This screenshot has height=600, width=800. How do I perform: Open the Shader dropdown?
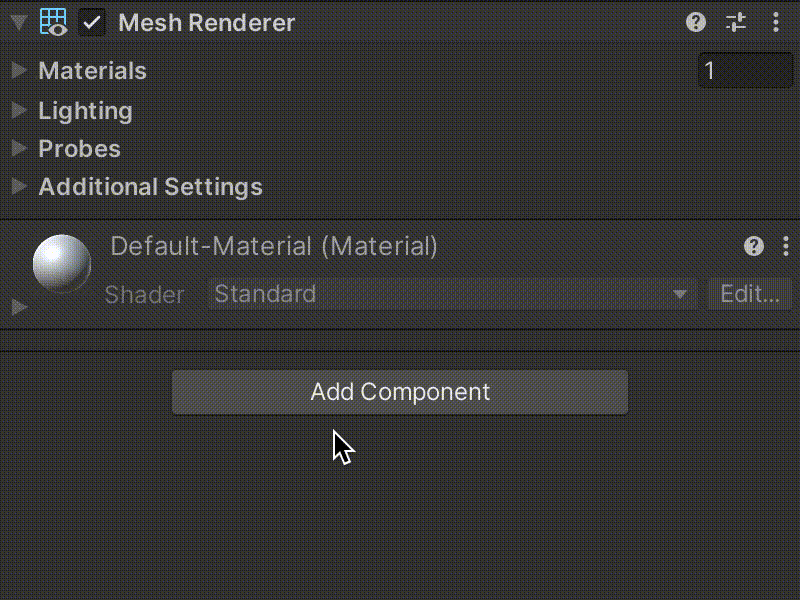click(x=450, y=294)
